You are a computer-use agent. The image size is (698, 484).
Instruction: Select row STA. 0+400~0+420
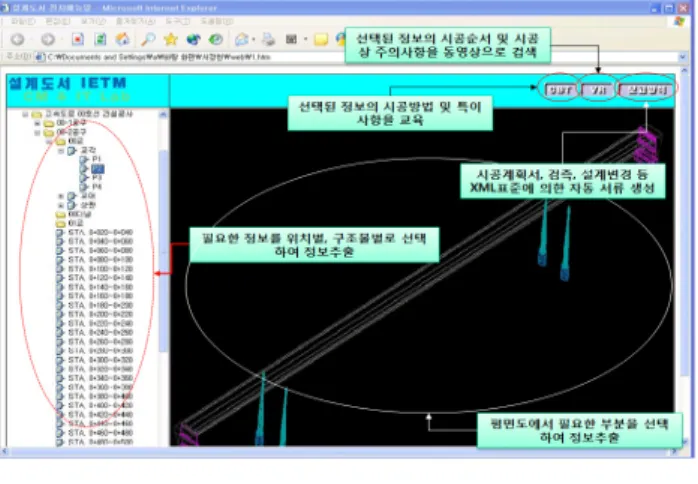click(100, 406)
